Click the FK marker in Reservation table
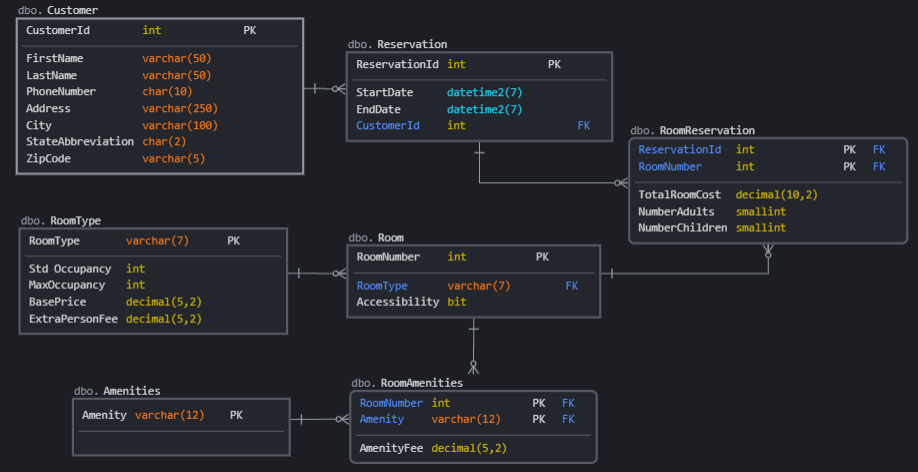This screenshot has width=918, height=472. (584, 125)
